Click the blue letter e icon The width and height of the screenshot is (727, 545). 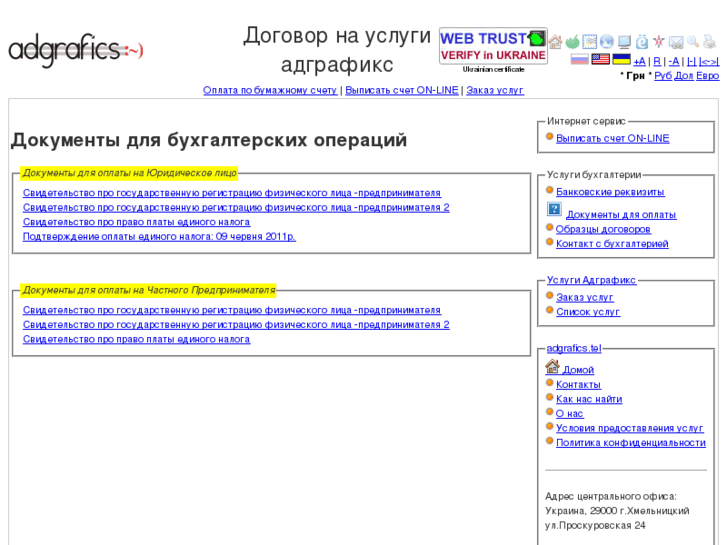[642, 42]
